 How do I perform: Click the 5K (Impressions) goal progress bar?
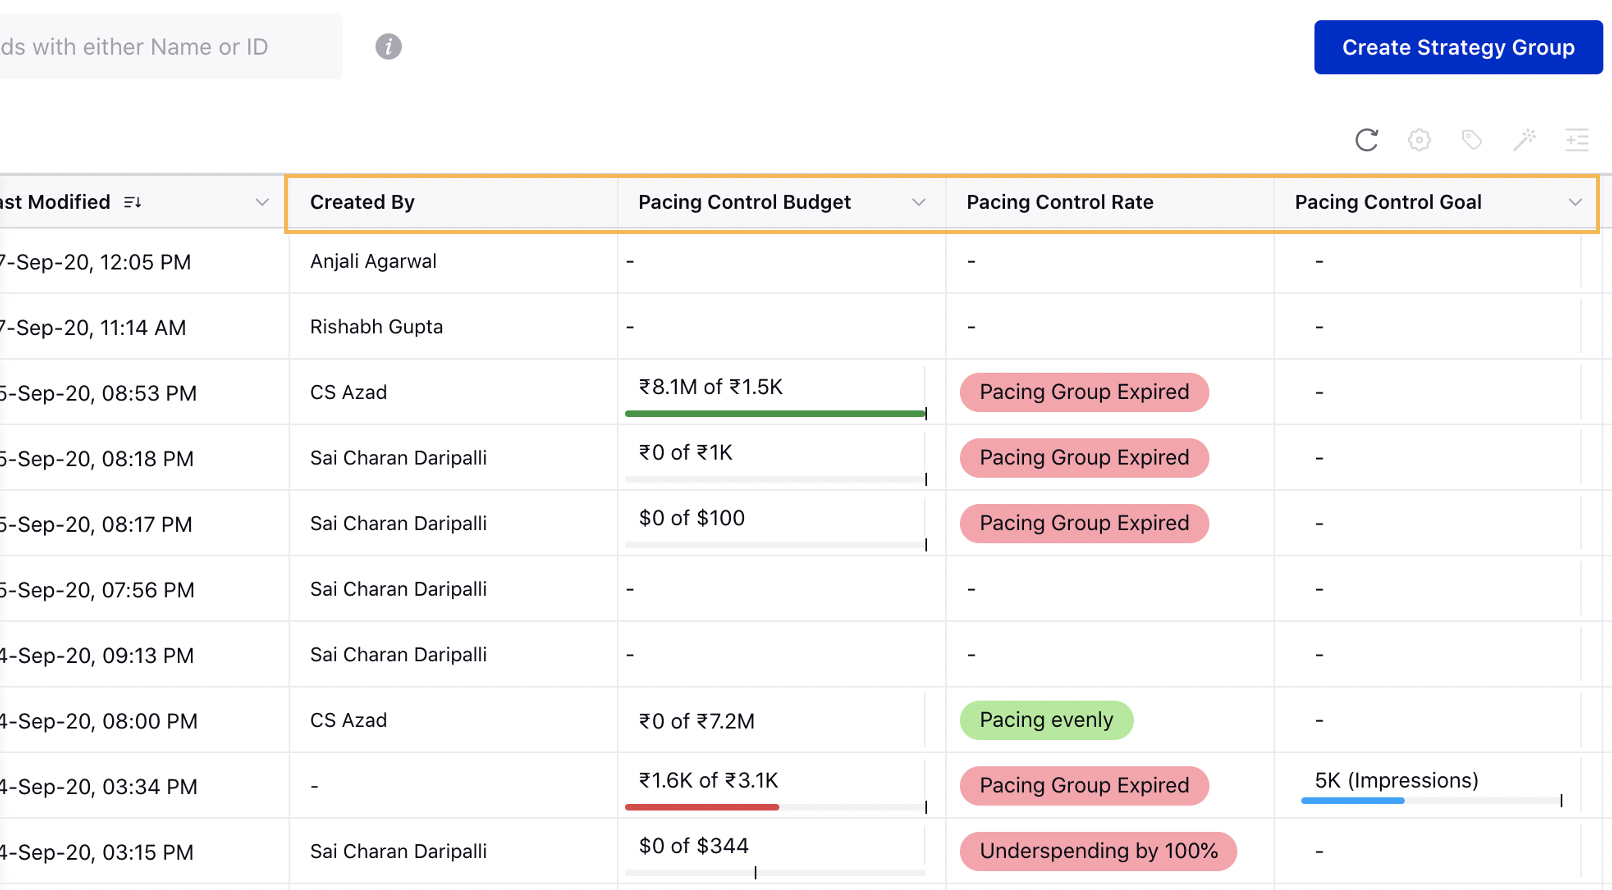1431,801
